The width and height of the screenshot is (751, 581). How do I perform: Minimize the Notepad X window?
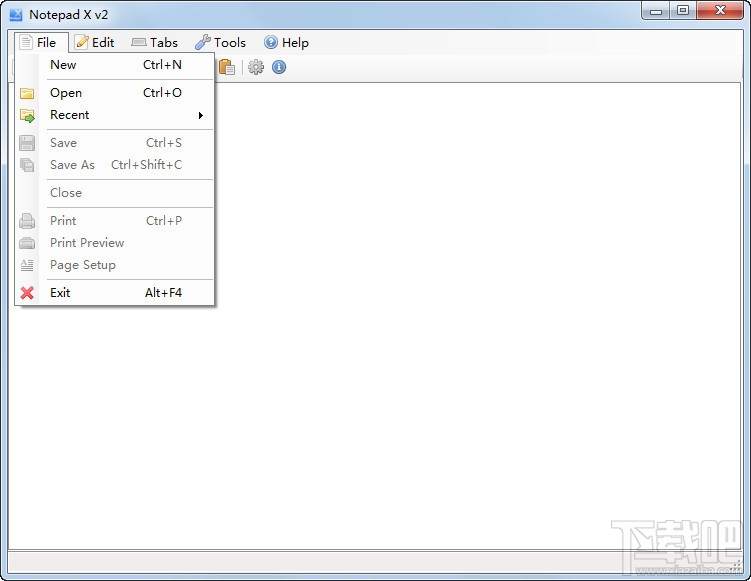click(x=655, y=11)
